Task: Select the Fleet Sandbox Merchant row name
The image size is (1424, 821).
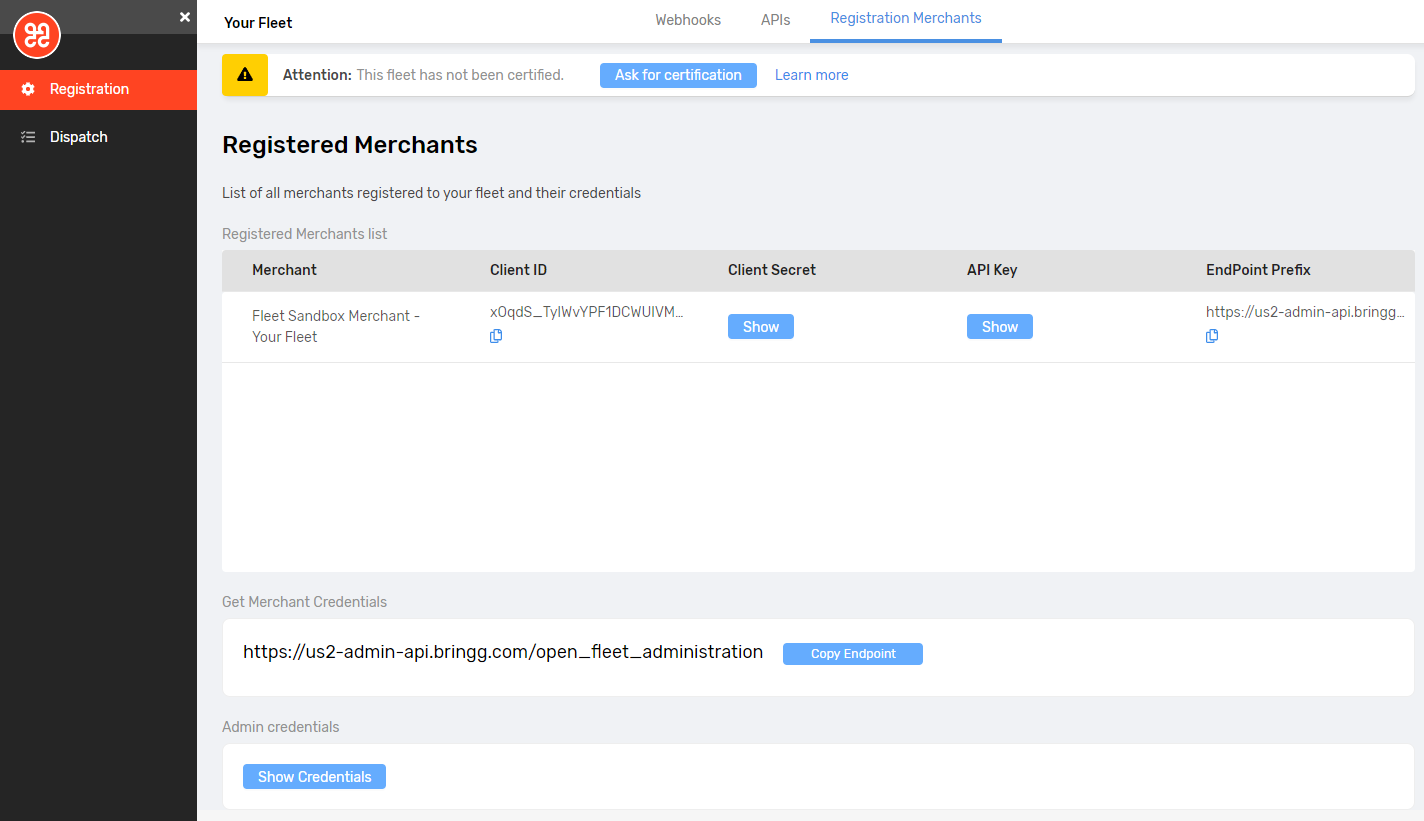Action: coord(336,326)
